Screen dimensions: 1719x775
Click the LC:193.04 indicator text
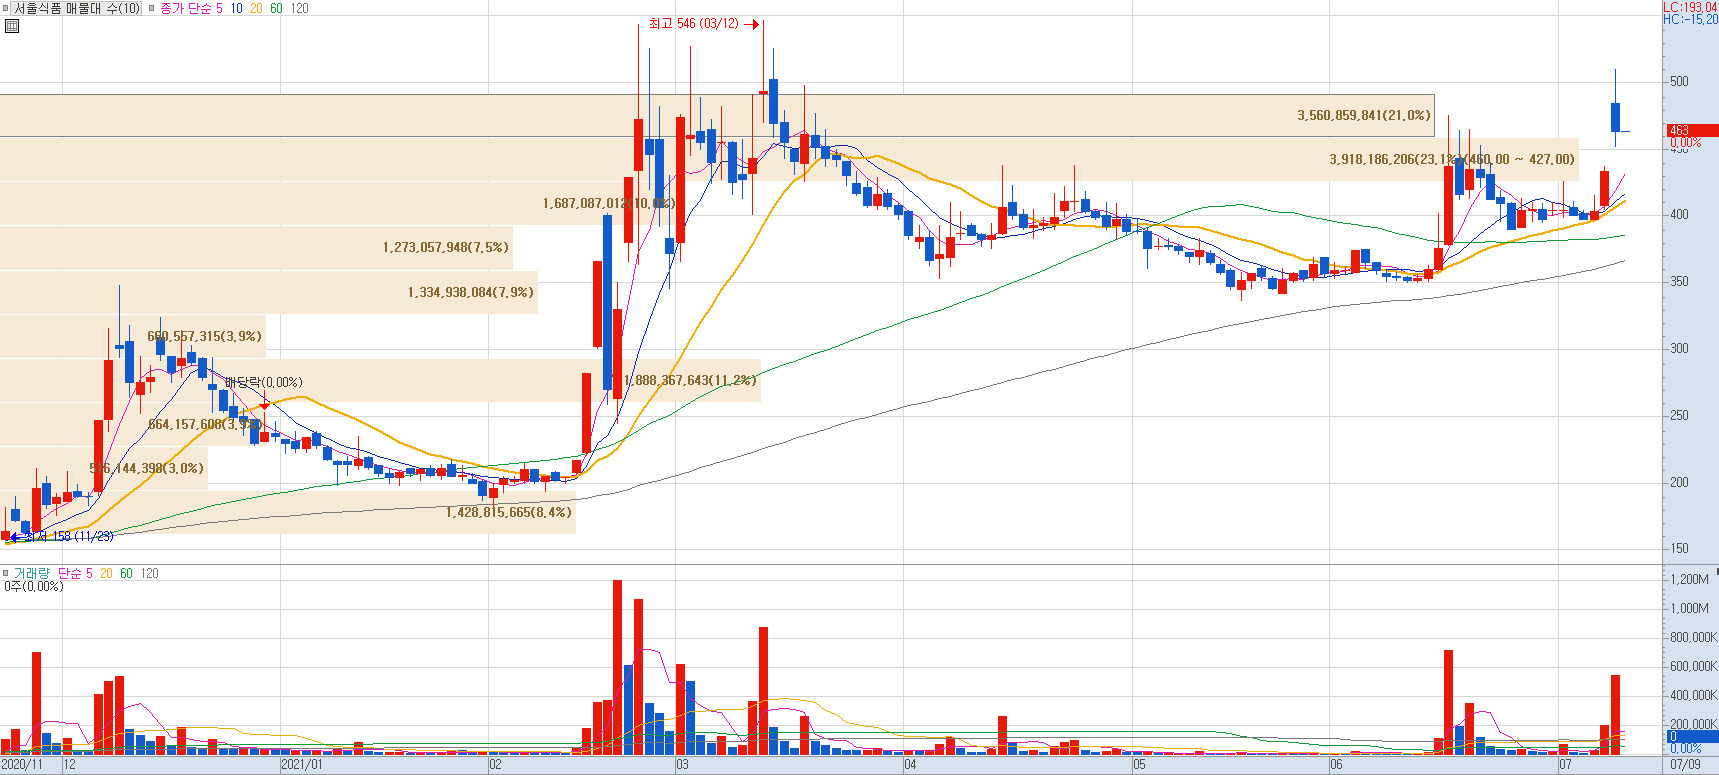pyautogui.click(x=1690, y=7)
